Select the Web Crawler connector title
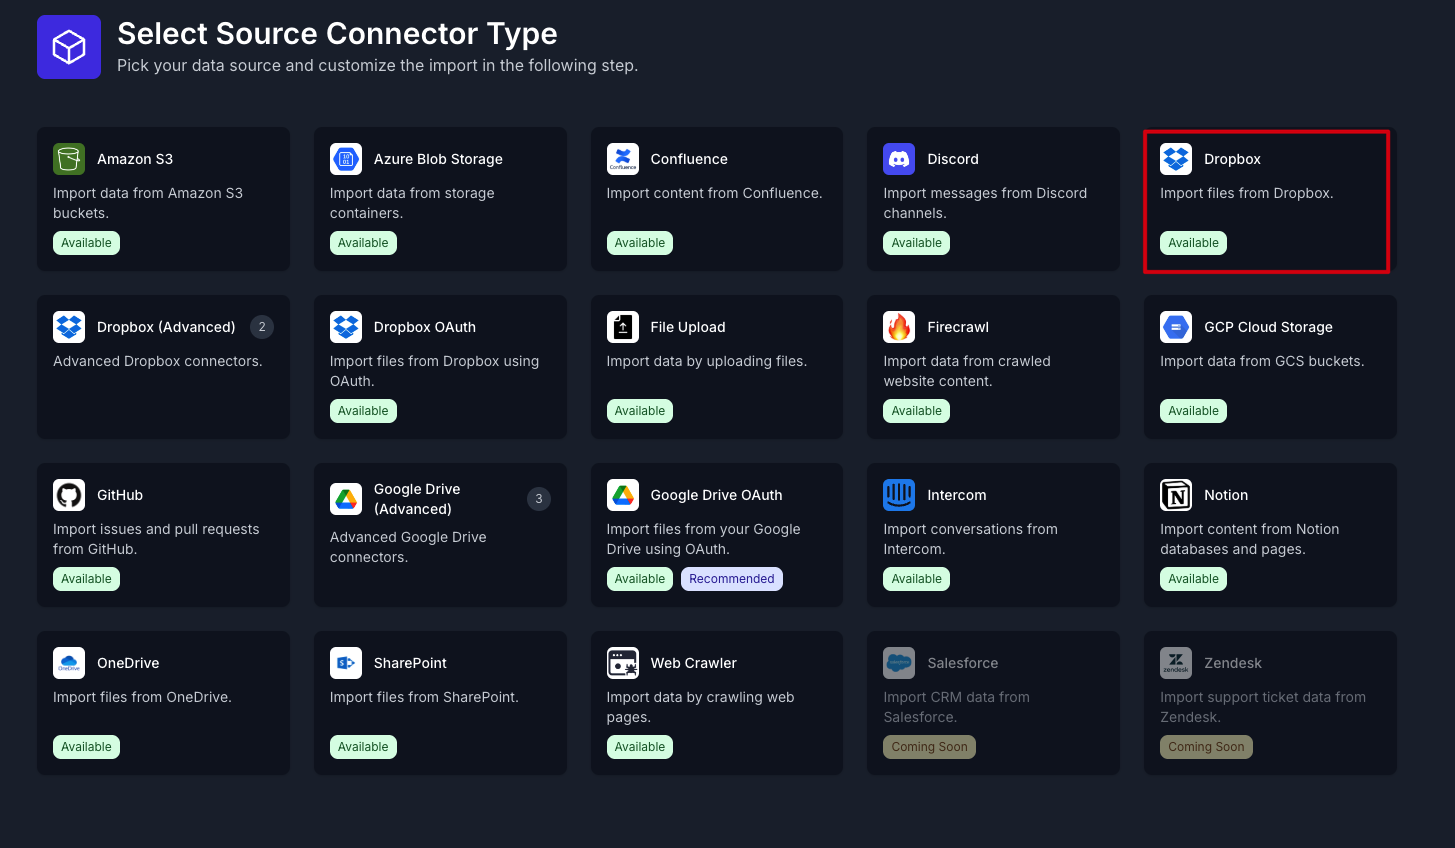Image resolution: width=1455 pixels, height=848 pixels. pyautogui.click(x=694, y=663)
